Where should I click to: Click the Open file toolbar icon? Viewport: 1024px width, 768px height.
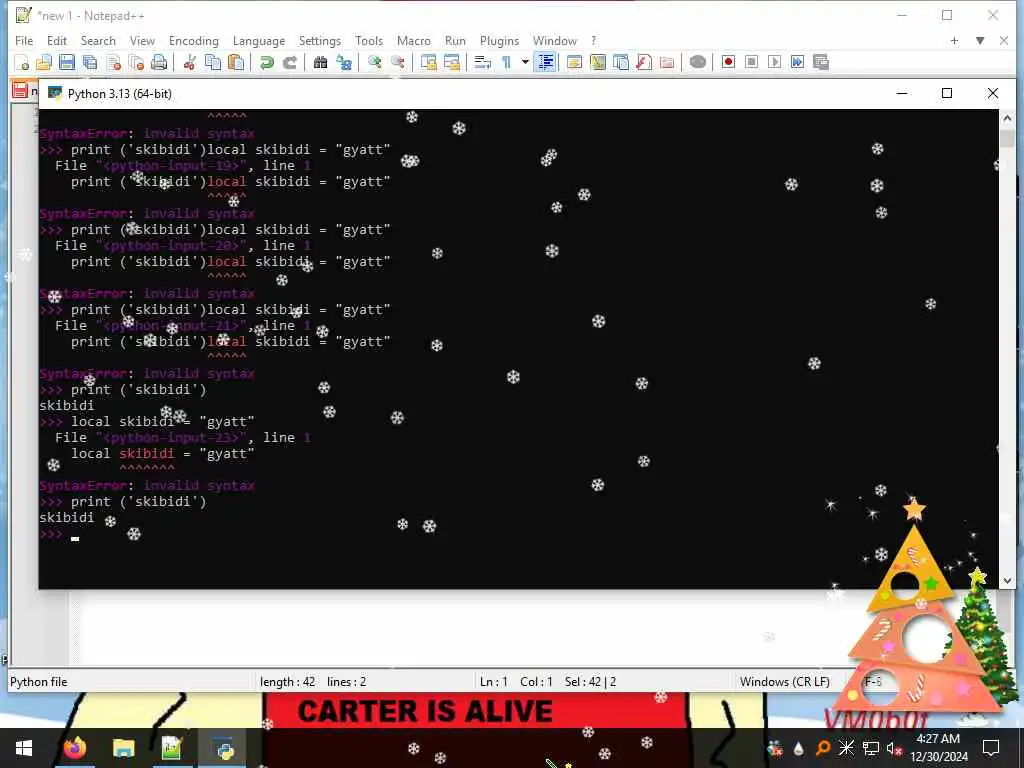tap(44, 63)
